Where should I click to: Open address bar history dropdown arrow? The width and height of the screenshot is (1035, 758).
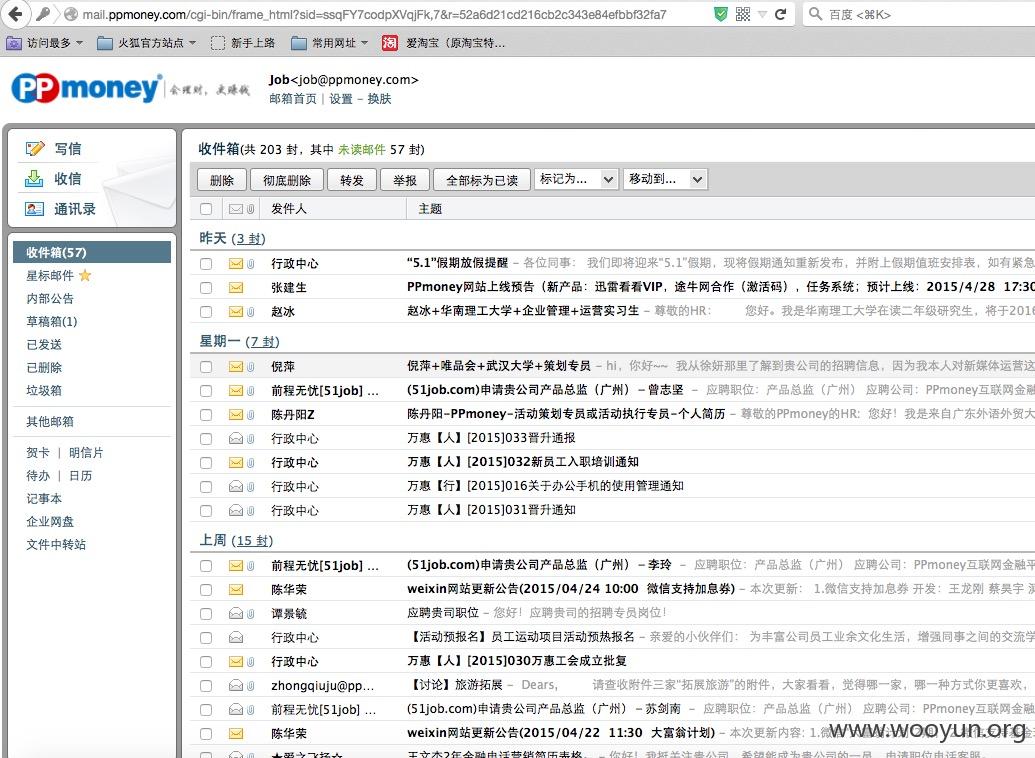pyautogui.click(x=762, y=14)
